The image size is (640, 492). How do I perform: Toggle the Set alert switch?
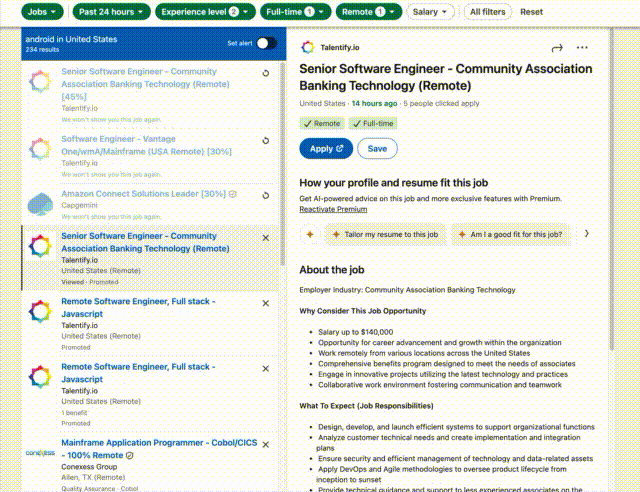tap(267, 43)
